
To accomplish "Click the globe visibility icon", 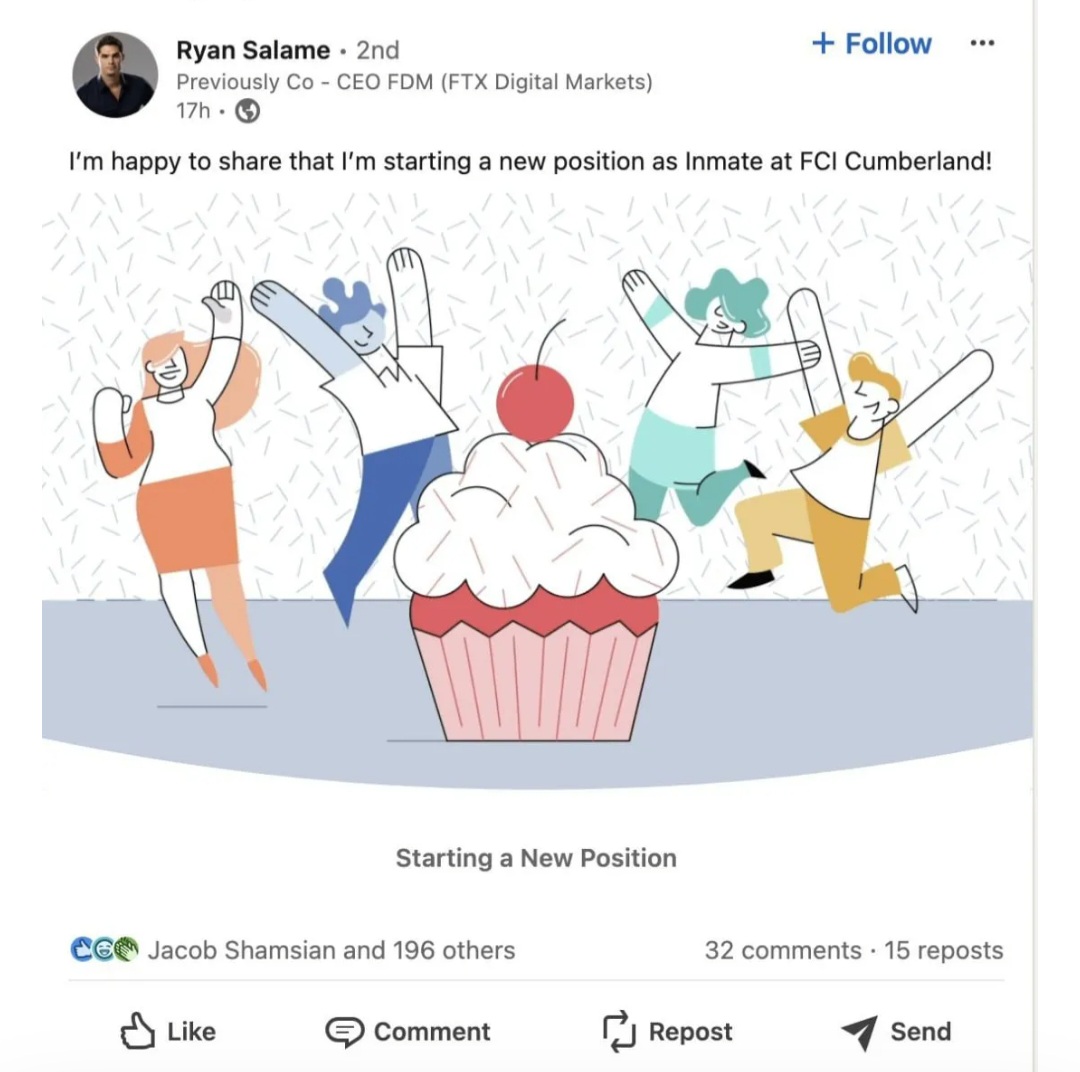I will pyautogui.click(x=247, y=111).
